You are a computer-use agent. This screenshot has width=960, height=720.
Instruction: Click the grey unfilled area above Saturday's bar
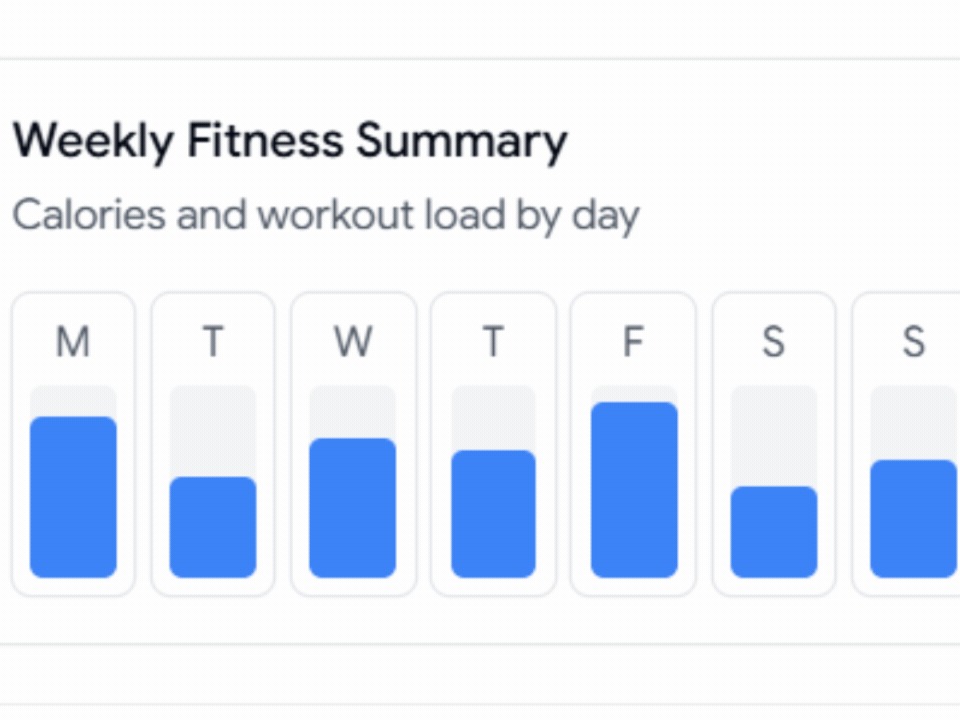tap(774, 436)
